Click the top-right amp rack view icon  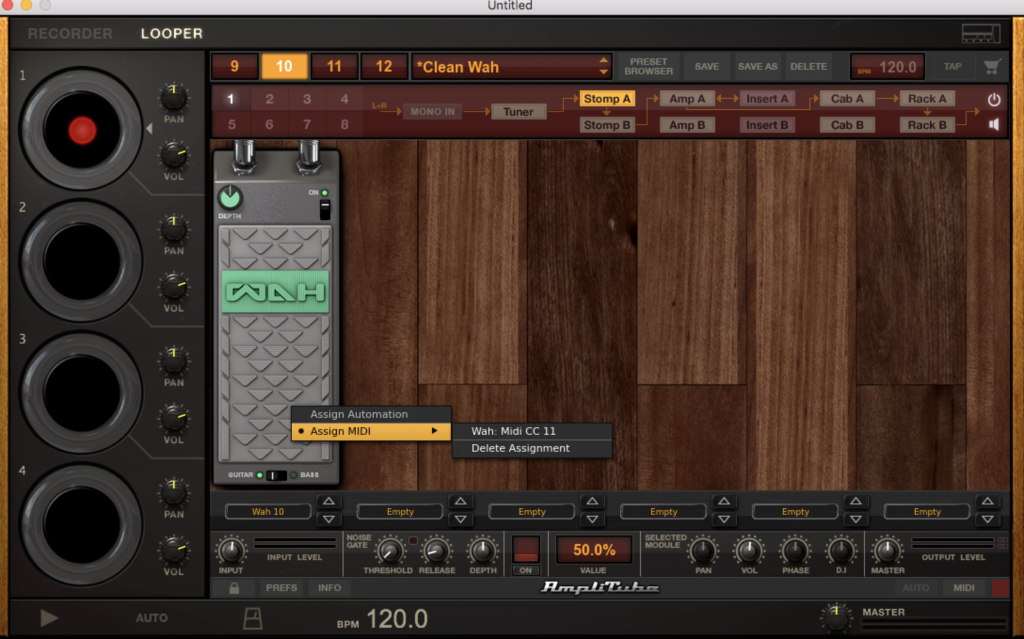(x=980, y=34)
